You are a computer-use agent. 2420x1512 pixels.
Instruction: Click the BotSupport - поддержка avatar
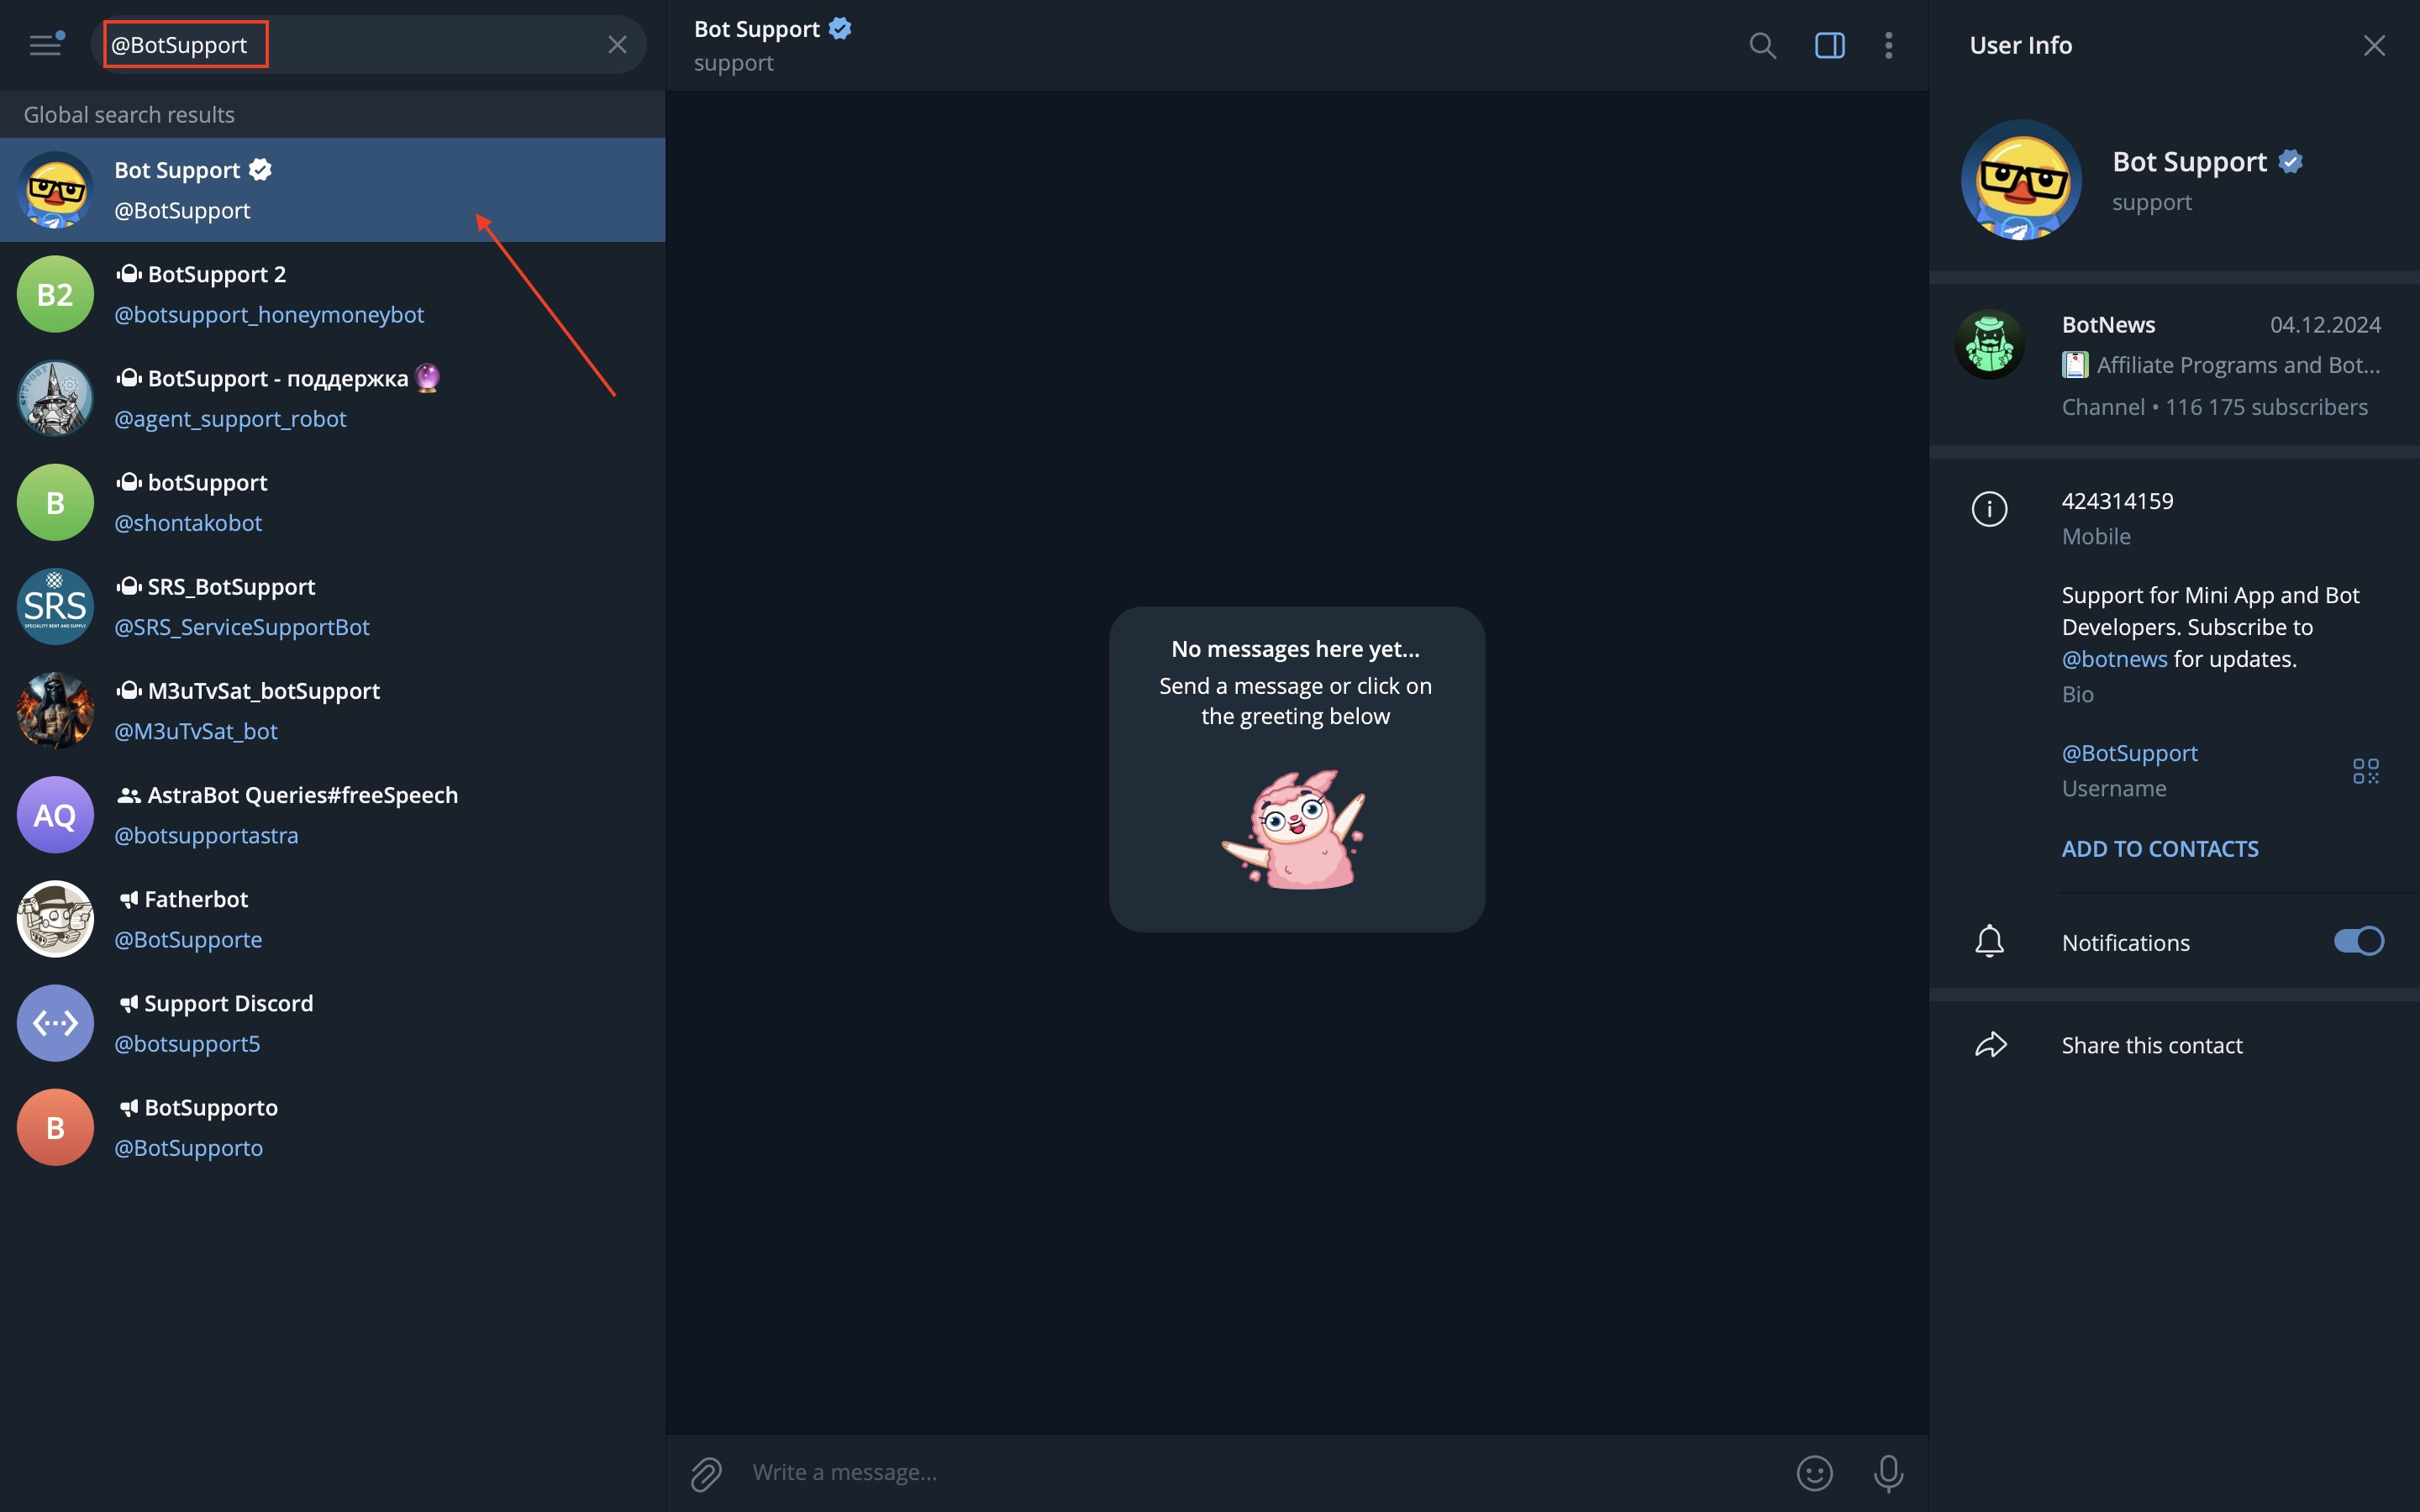[x=55, y=398]
